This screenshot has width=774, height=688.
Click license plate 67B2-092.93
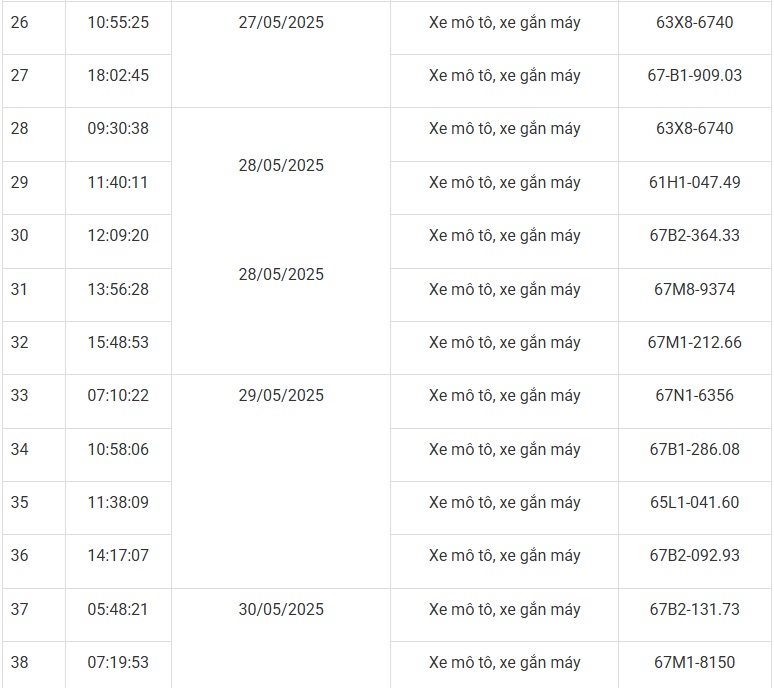tap(694, 555)
